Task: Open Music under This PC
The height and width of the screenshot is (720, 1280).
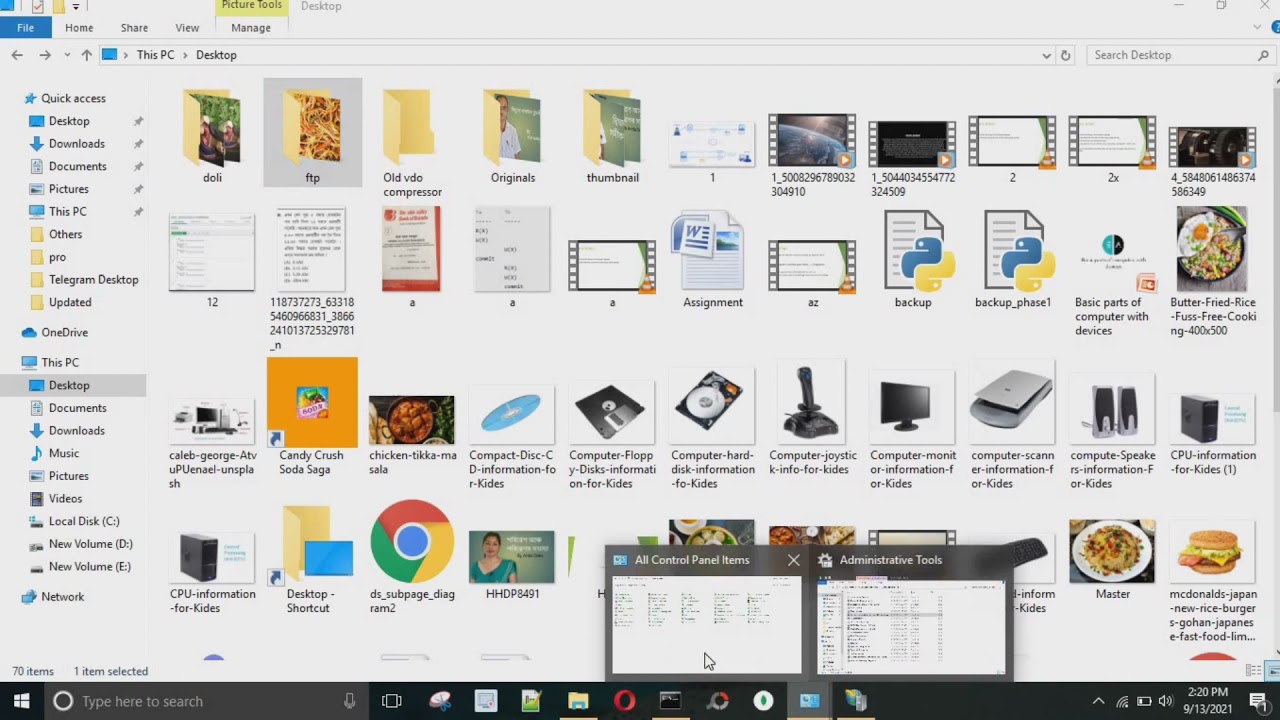Action: click(x=64, y=453)
